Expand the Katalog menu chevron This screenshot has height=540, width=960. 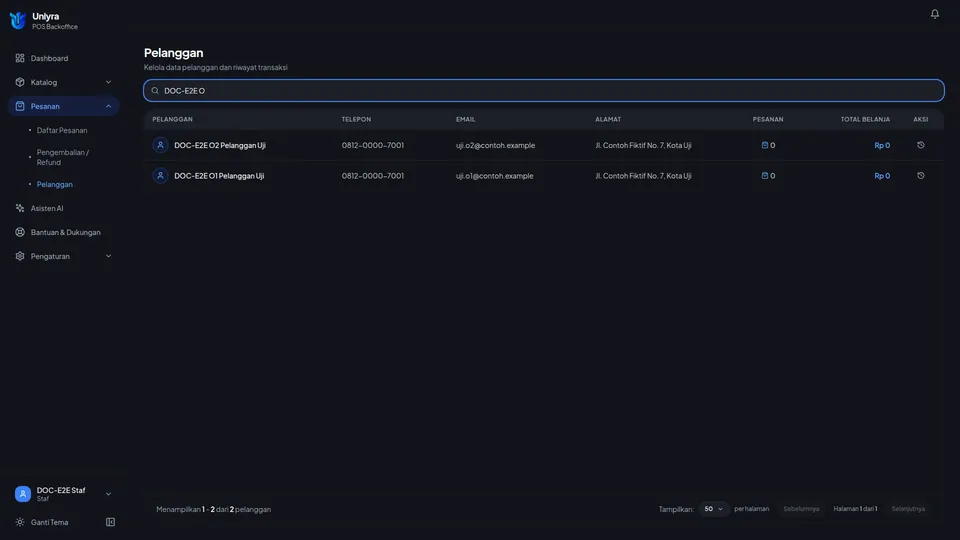click(x=108, y=82)
